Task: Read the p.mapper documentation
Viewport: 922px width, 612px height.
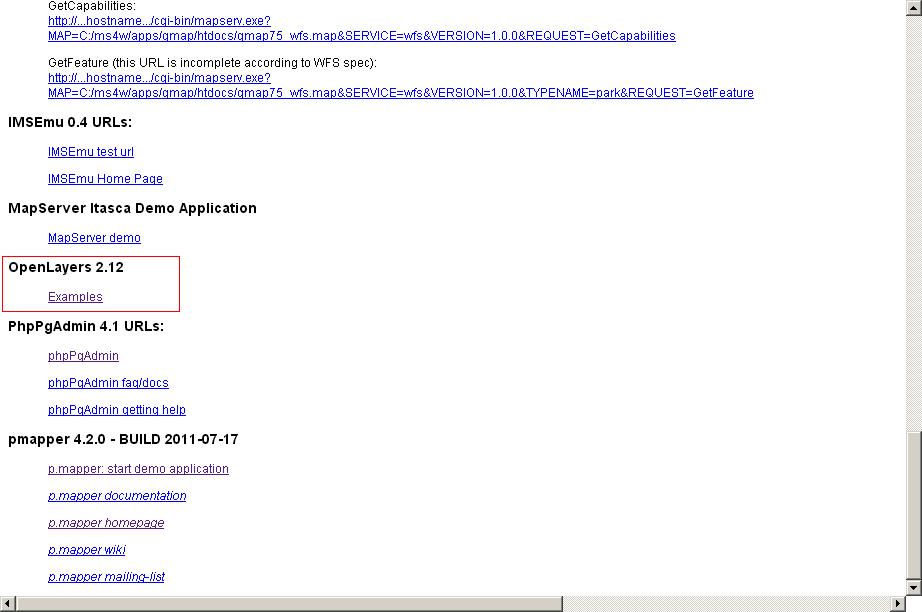Action: coord(117,496)
